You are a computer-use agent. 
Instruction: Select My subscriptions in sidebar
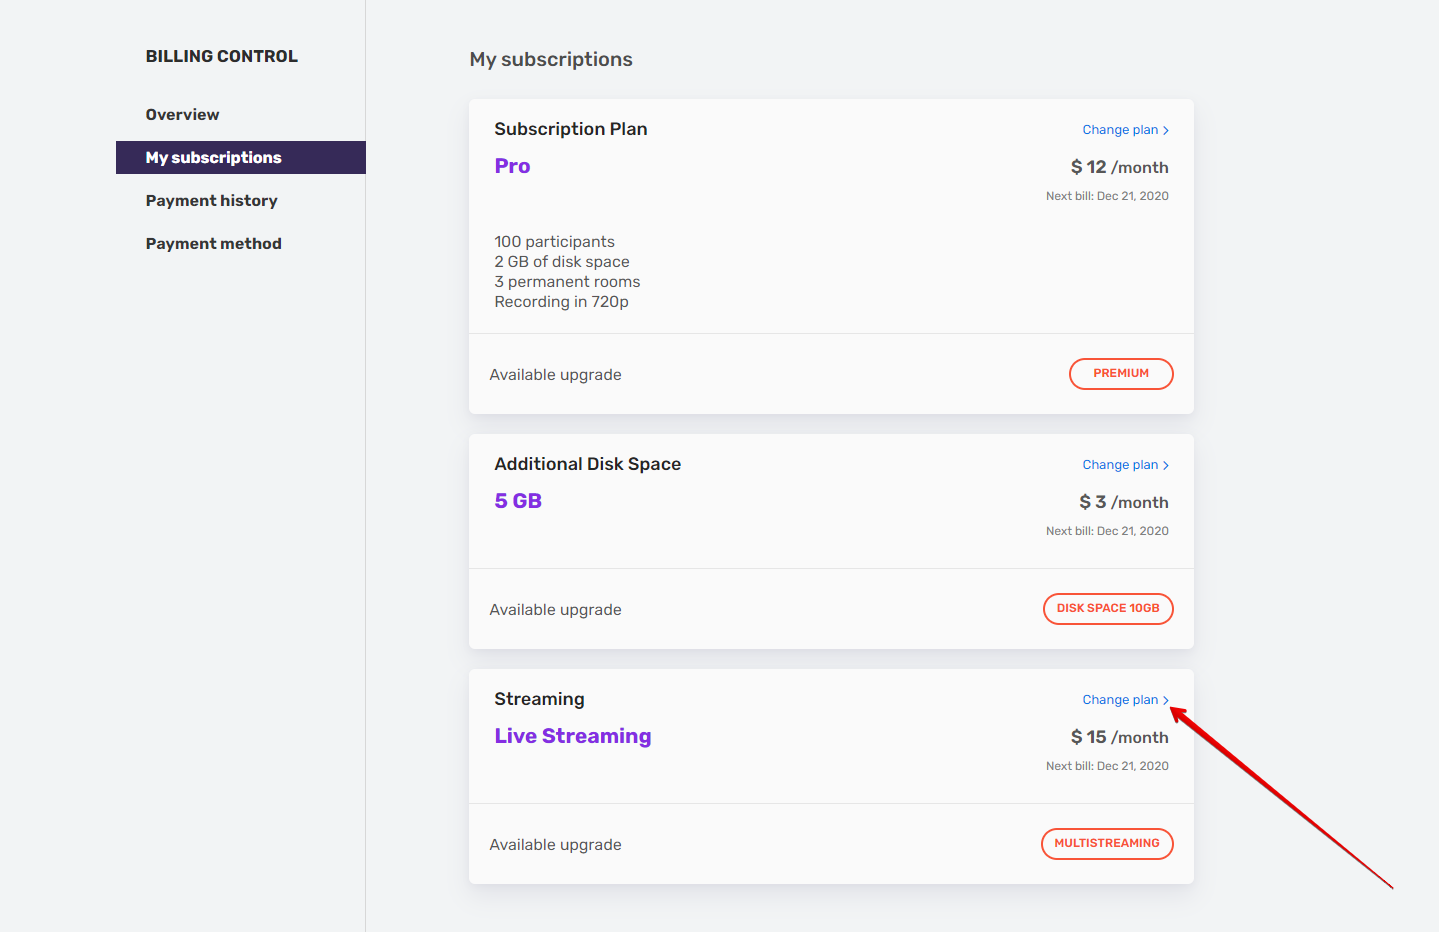click(241, 158)
